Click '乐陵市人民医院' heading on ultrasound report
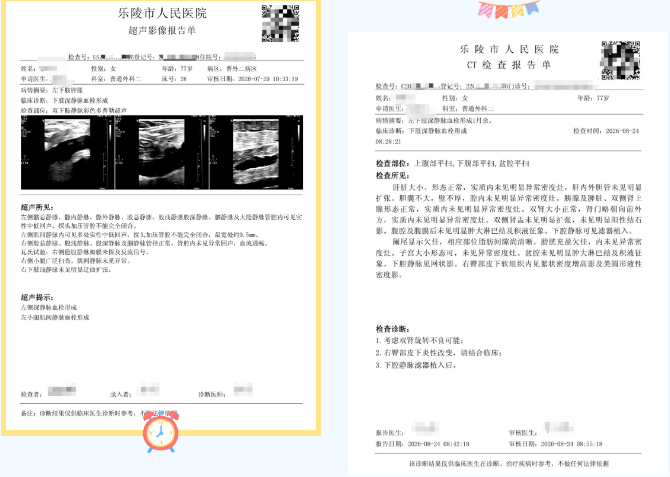This screenshot has height=477, width=670. tap(162, 13)
